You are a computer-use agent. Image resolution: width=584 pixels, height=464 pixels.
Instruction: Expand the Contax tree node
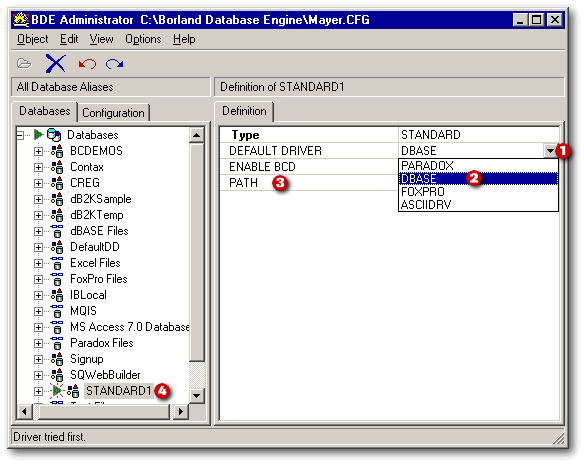(x=38, y=168)
